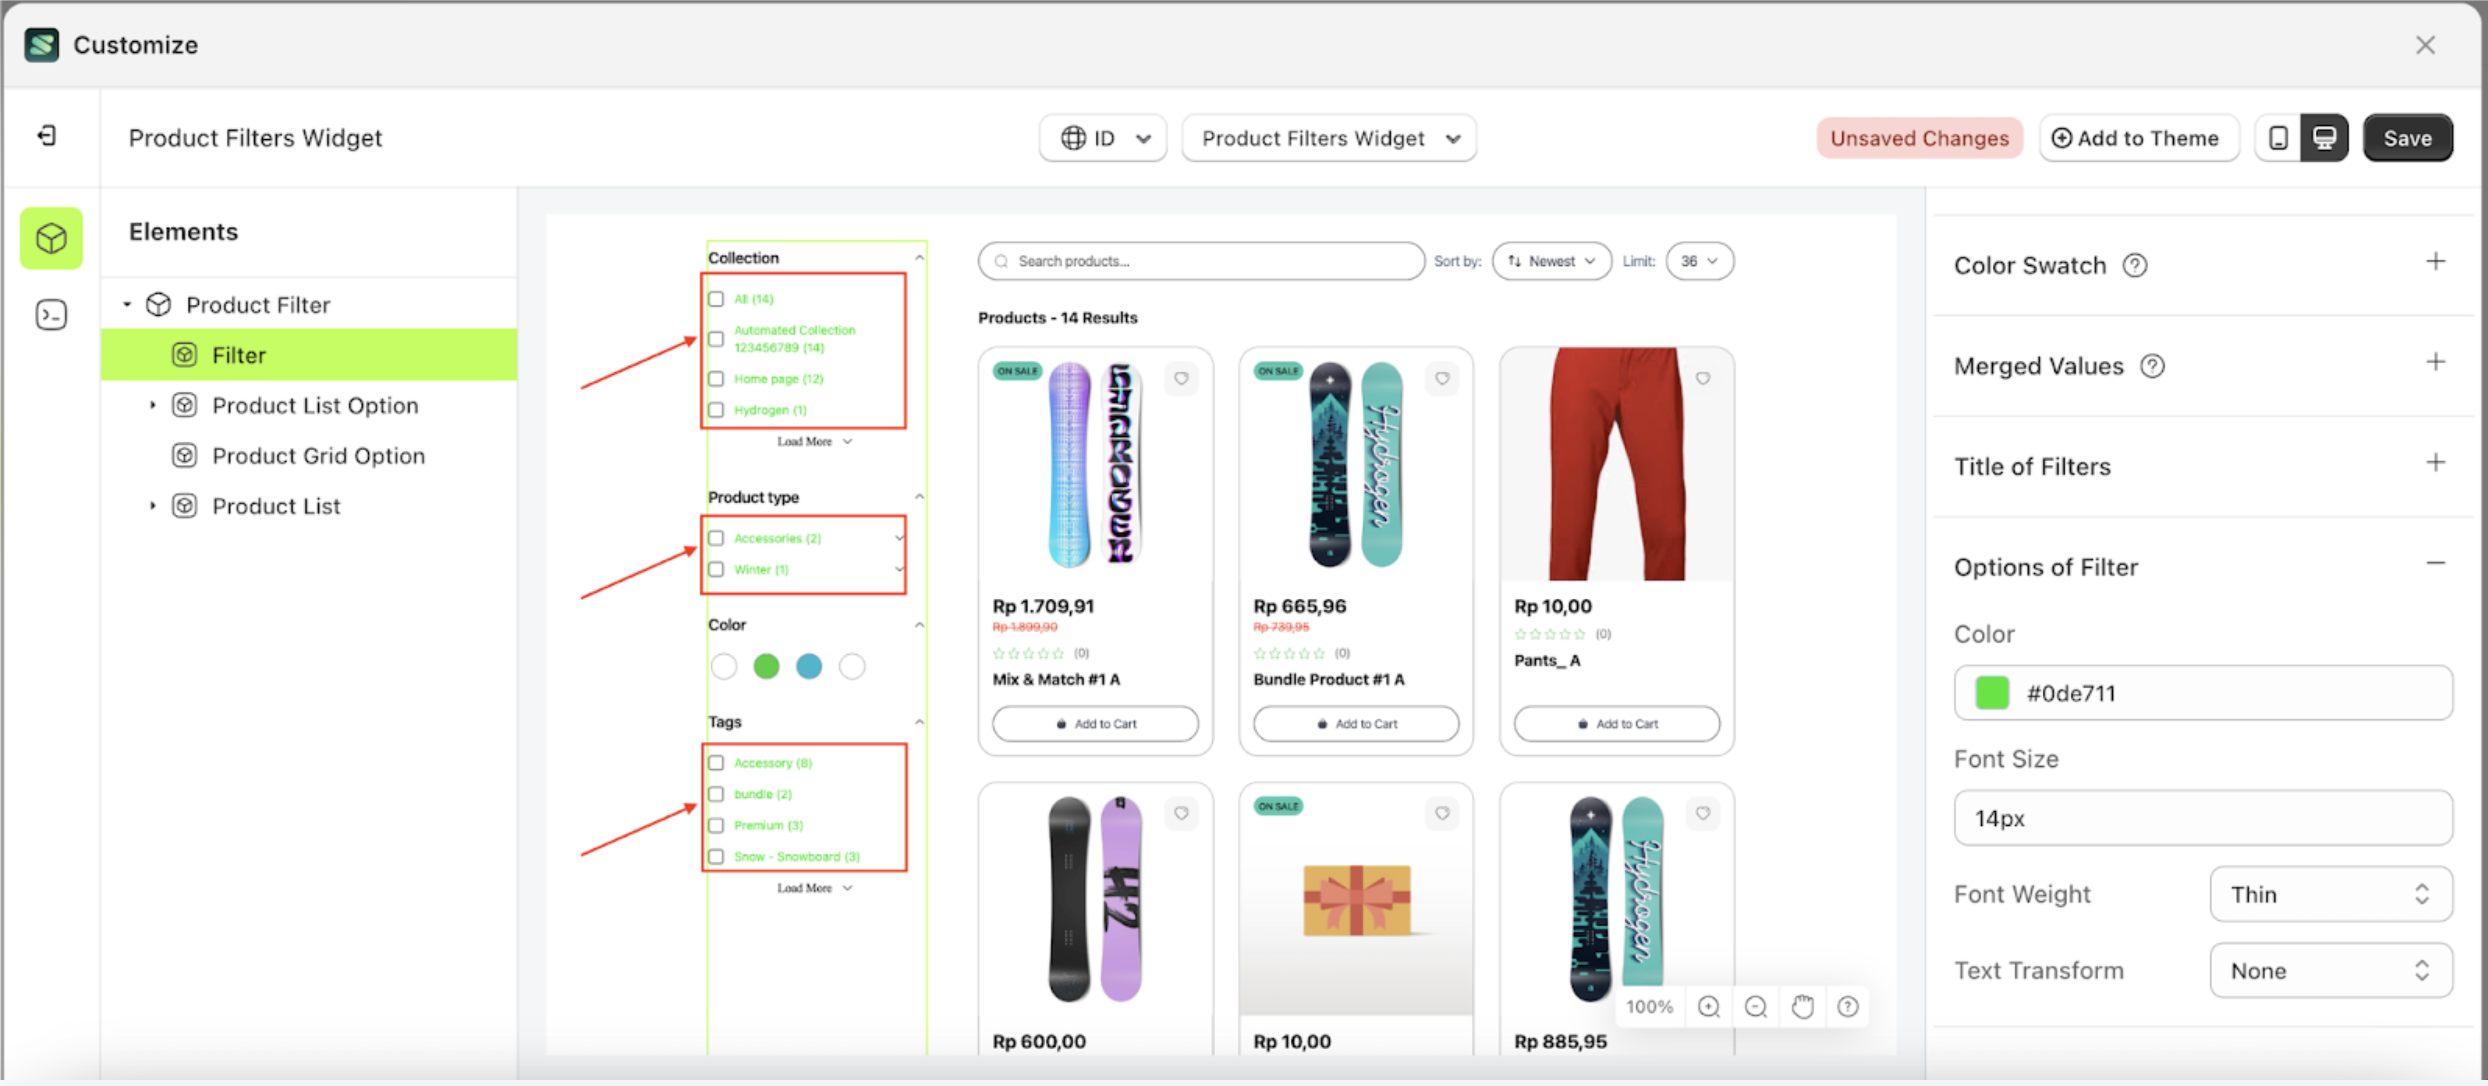Open the code console sidebar icon
The height and width of the screenshot is (1086, 2488).
(51, 315)
